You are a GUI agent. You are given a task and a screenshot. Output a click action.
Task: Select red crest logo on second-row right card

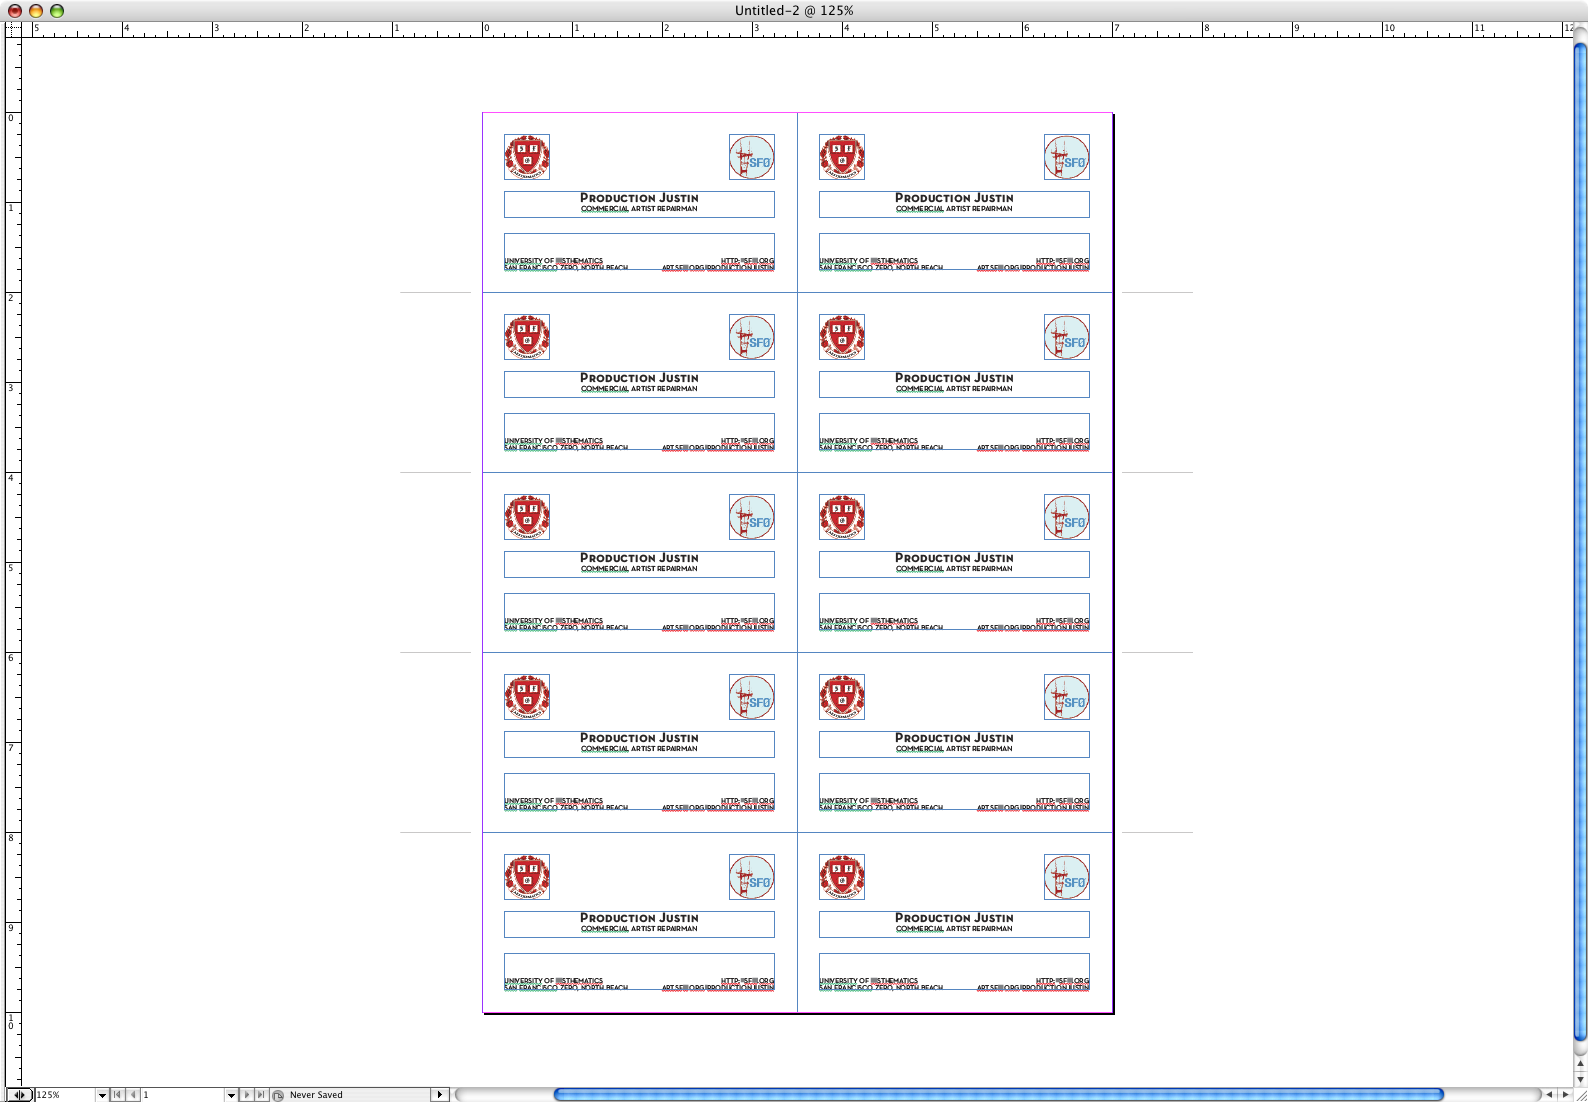[842, 337]
